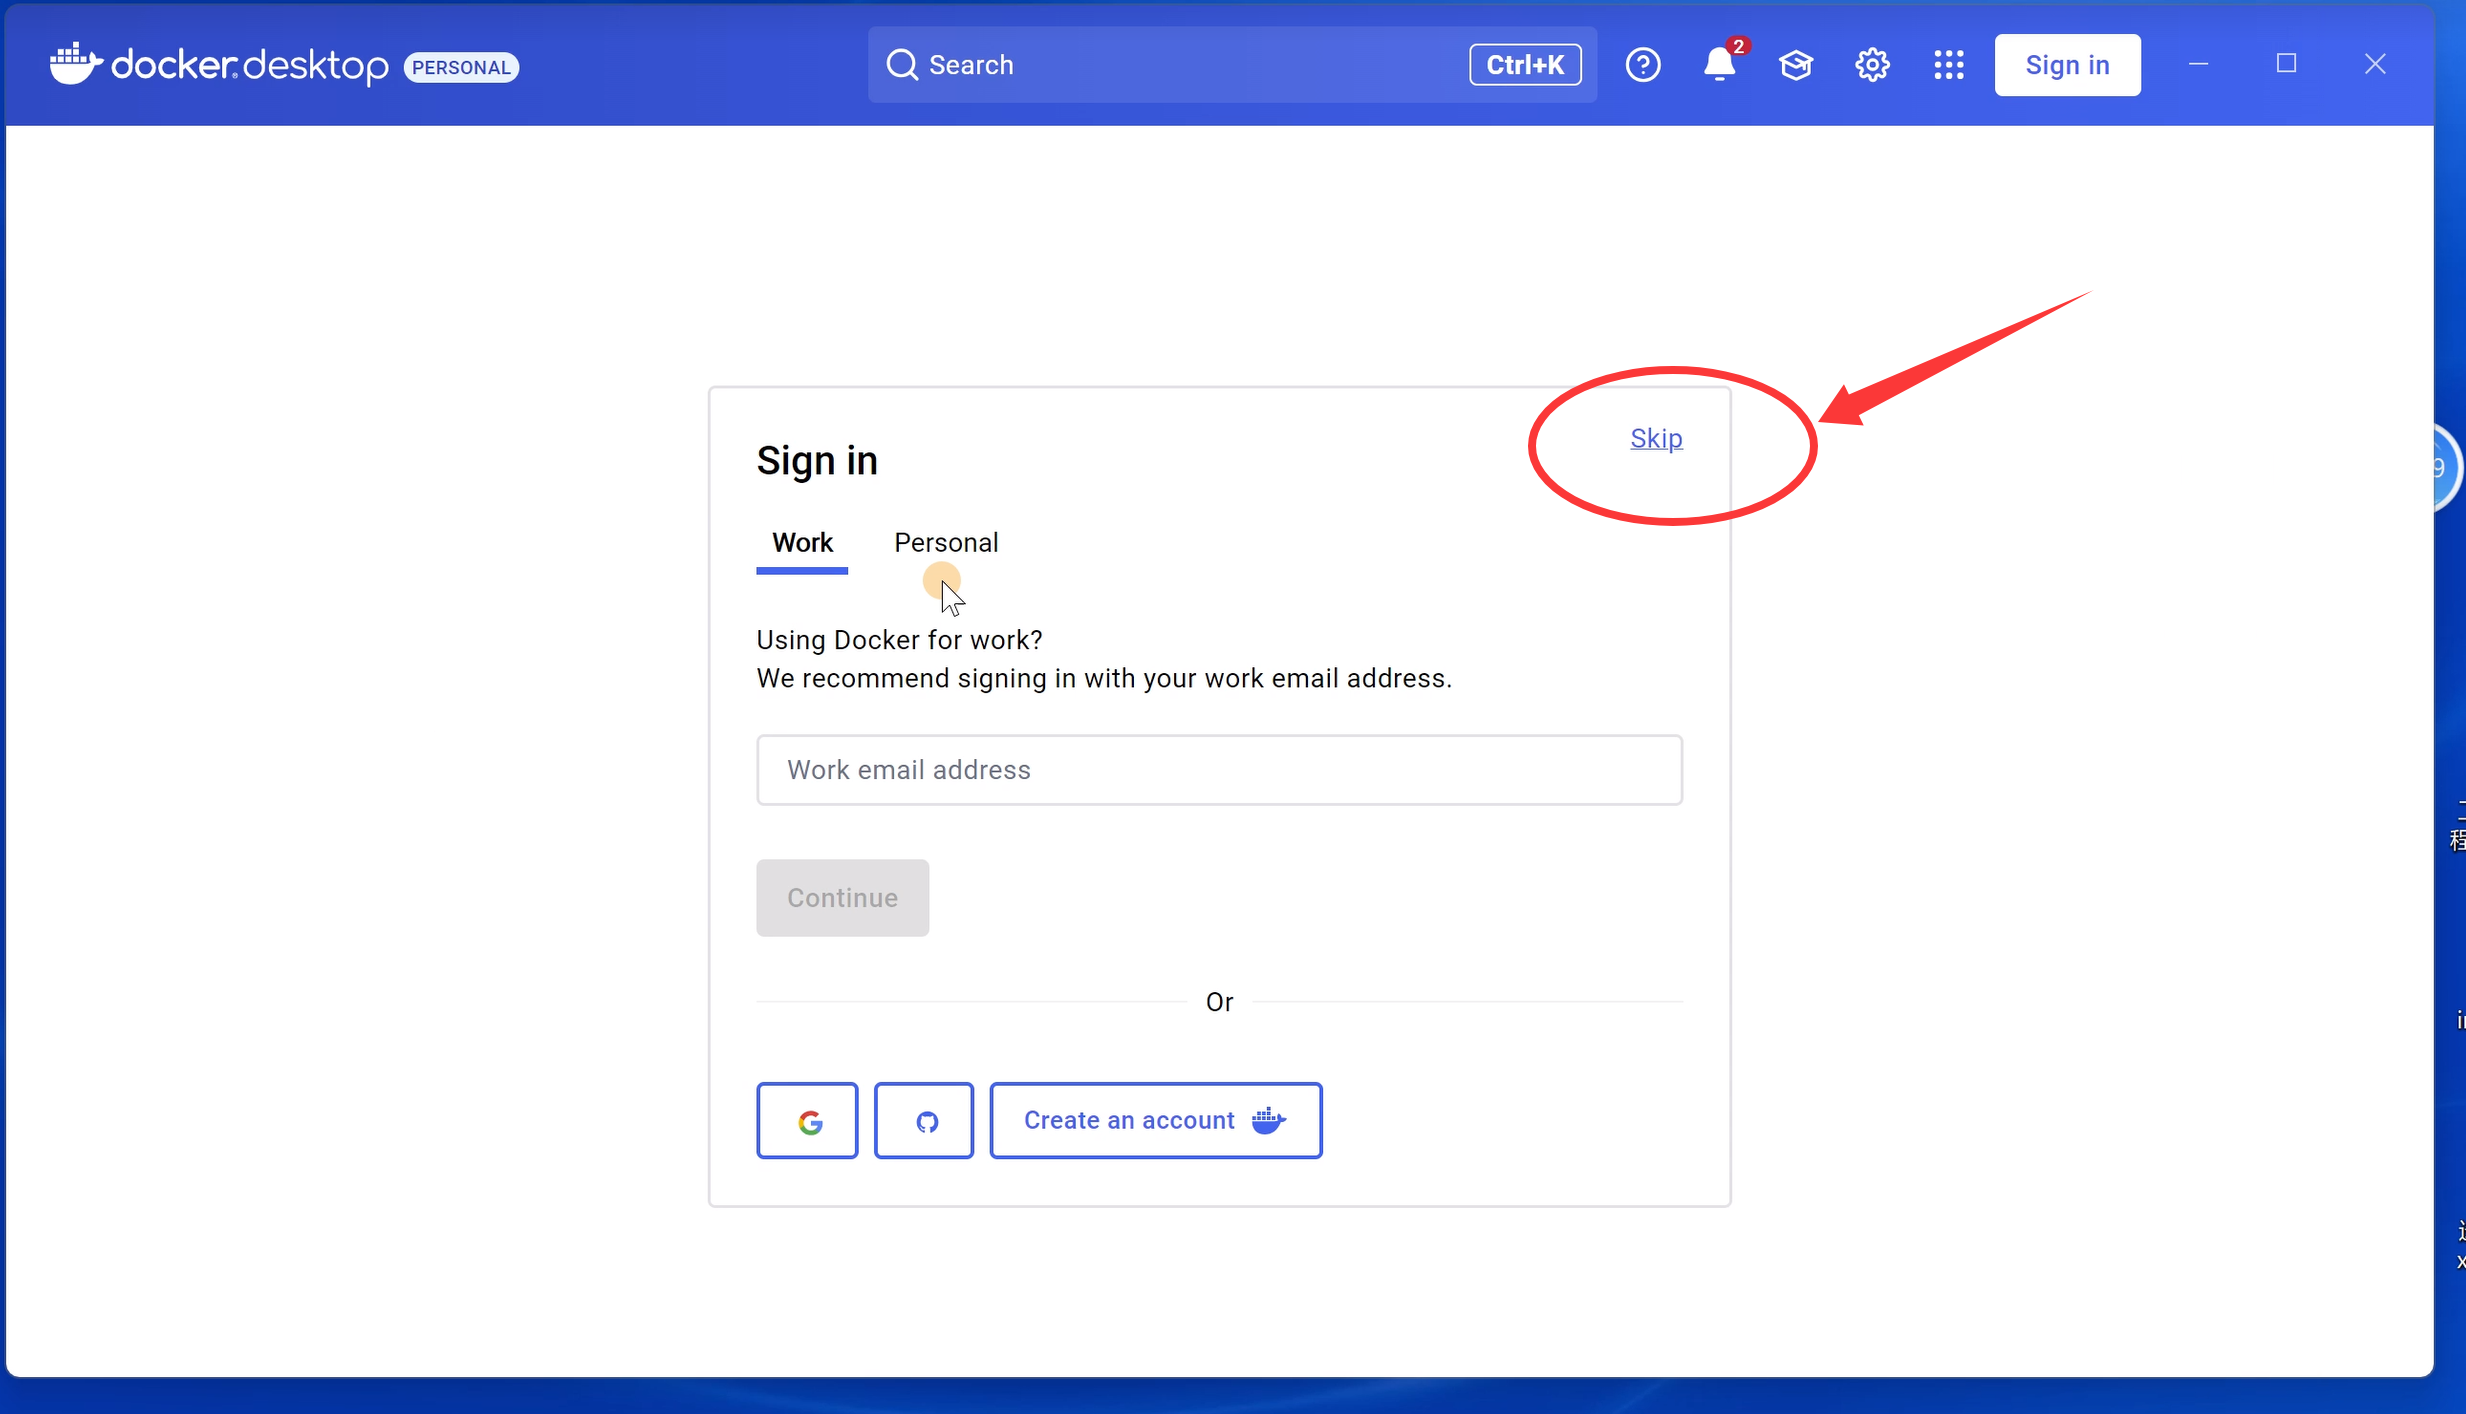
Task: Open the apps grid menu icon
Action: 1948,65
